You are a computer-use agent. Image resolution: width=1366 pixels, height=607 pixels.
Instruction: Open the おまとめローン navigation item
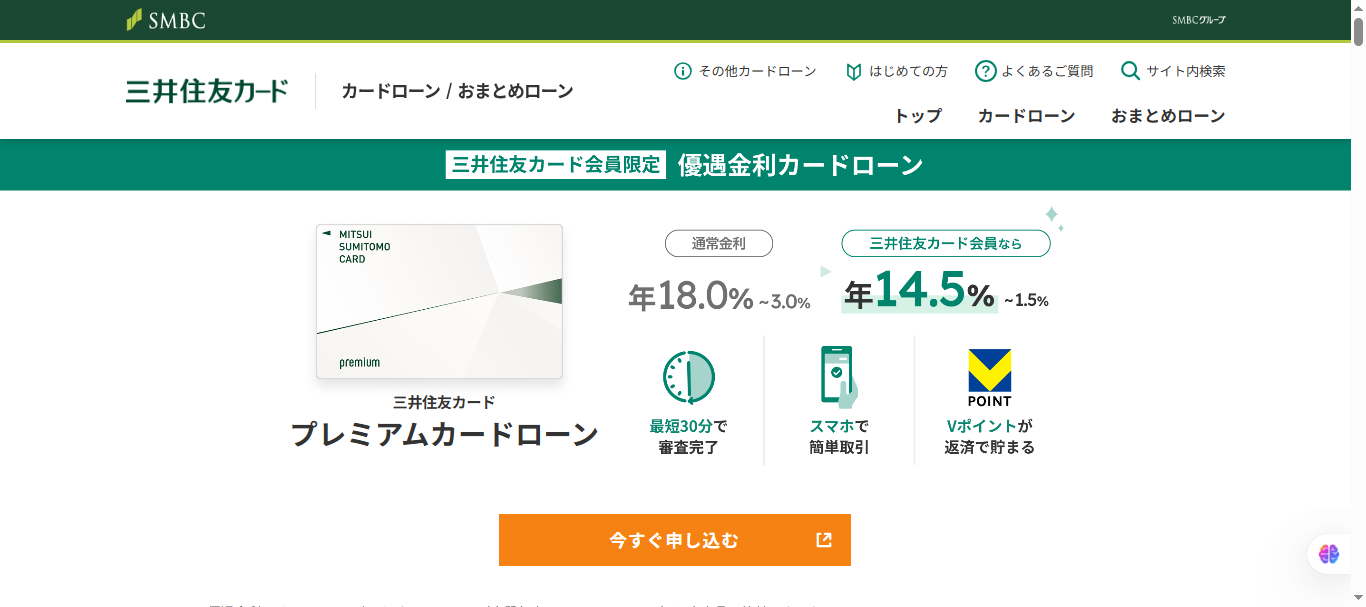pyautogui.click(x=1168, y=115)
